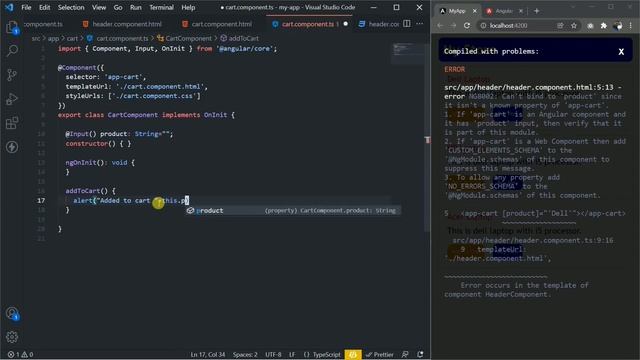Click errors and warnings status indicator
This screenshot has height=360, width=640.
(20, 355)
